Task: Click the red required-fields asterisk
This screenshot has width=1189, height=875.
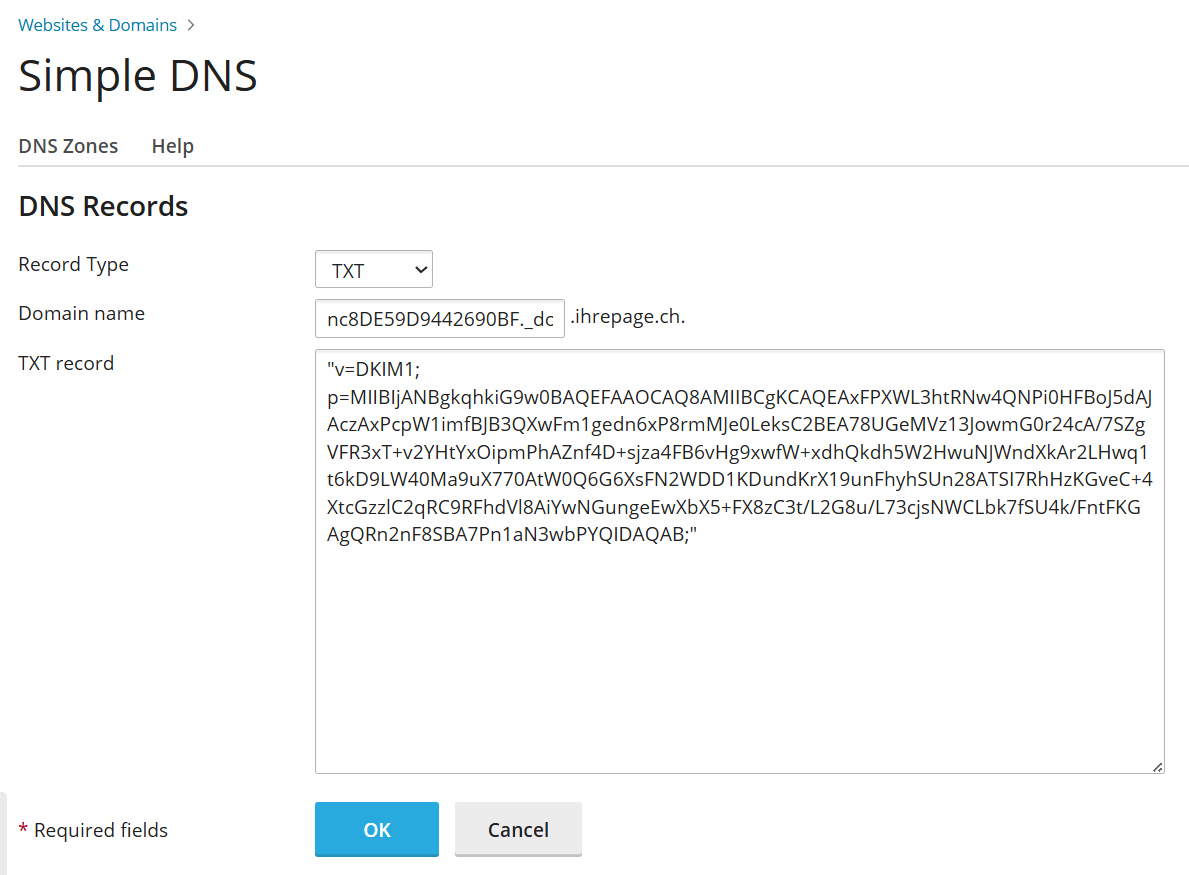Action: [23, 829]
